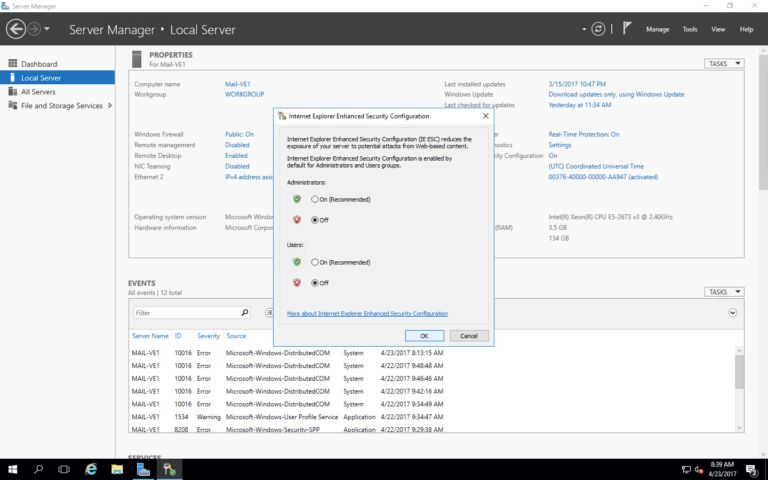
Task: Click the UTC Coordinated Universal Time link
Action: coord(596,166)
